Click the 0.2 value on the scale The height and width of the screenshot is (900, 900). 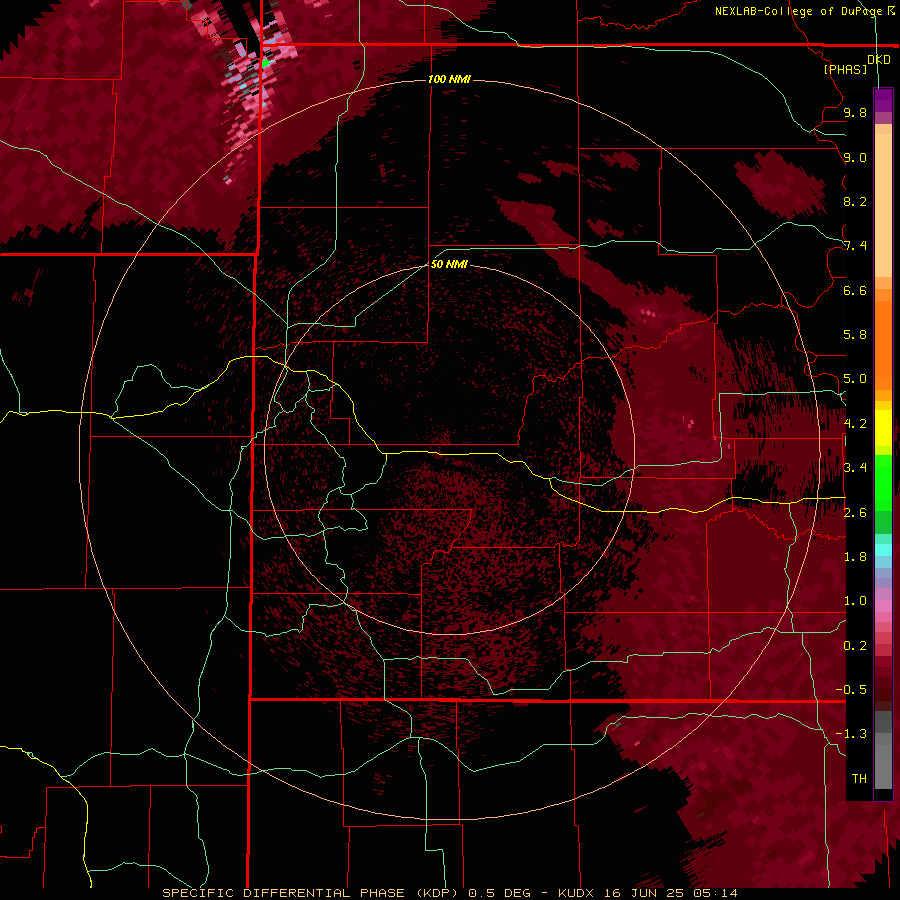[x=855, y=646]
